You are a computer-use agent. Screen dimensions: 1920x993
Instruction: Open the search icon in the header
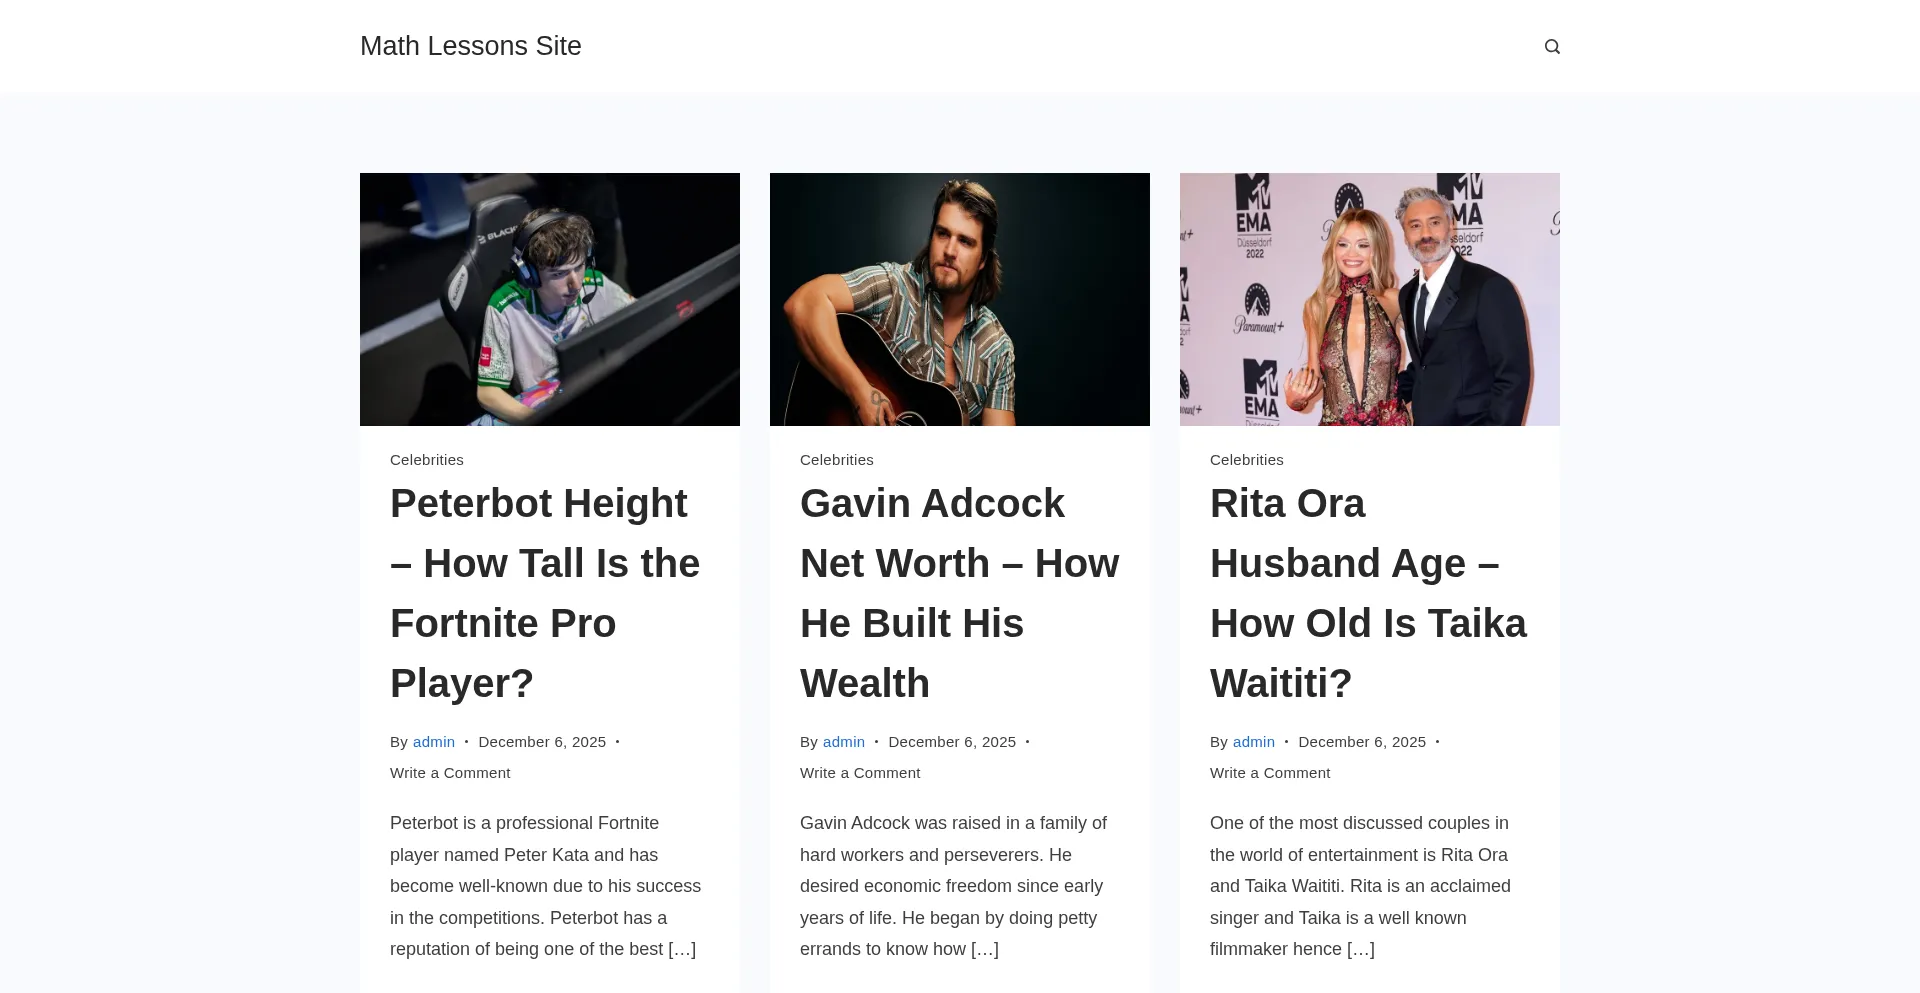[x=1552, y=47]
